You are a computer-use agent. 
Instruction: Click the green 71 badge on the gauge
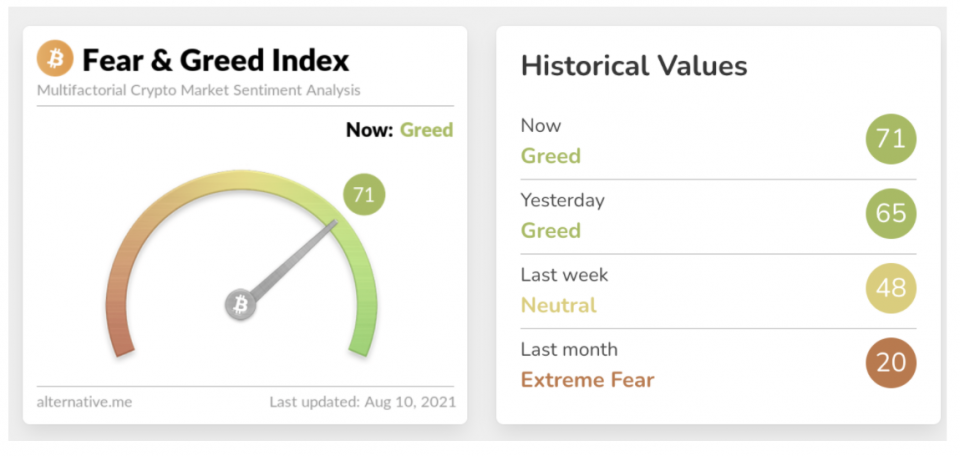click(x=364, y=194)
